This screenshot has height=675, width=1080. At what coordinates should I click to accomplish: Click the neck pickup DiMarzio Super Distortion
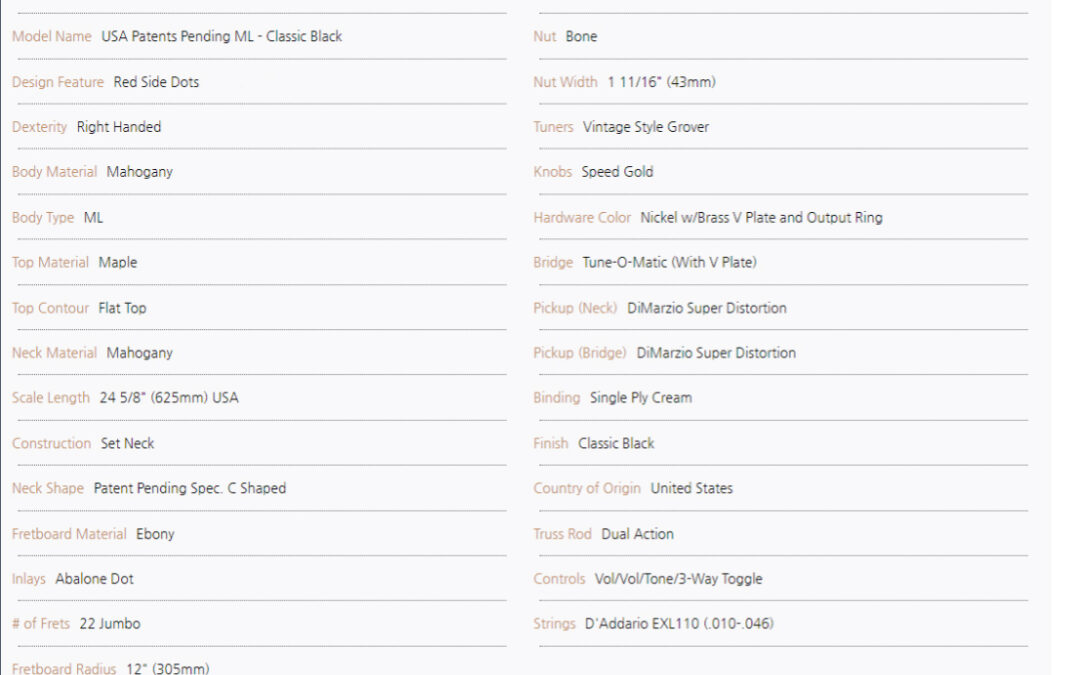707,308
